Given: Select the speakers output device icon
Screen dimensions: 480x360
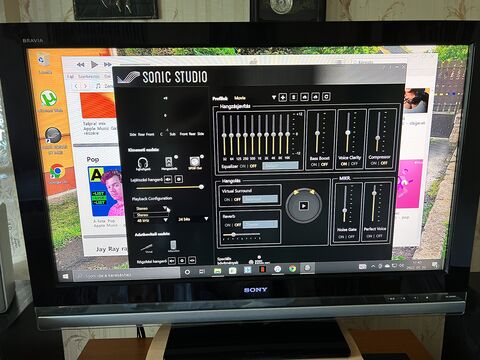Looking at the screenshot, I should pos(169,162).
